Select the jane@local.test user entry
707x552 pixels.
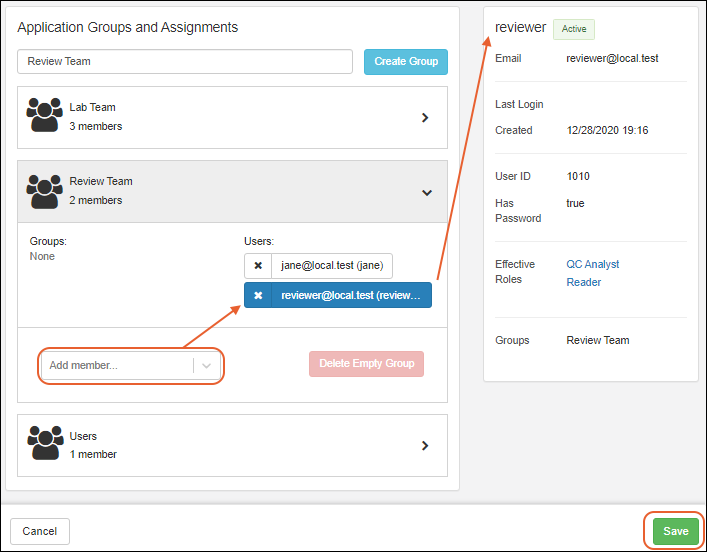[332, 265]
